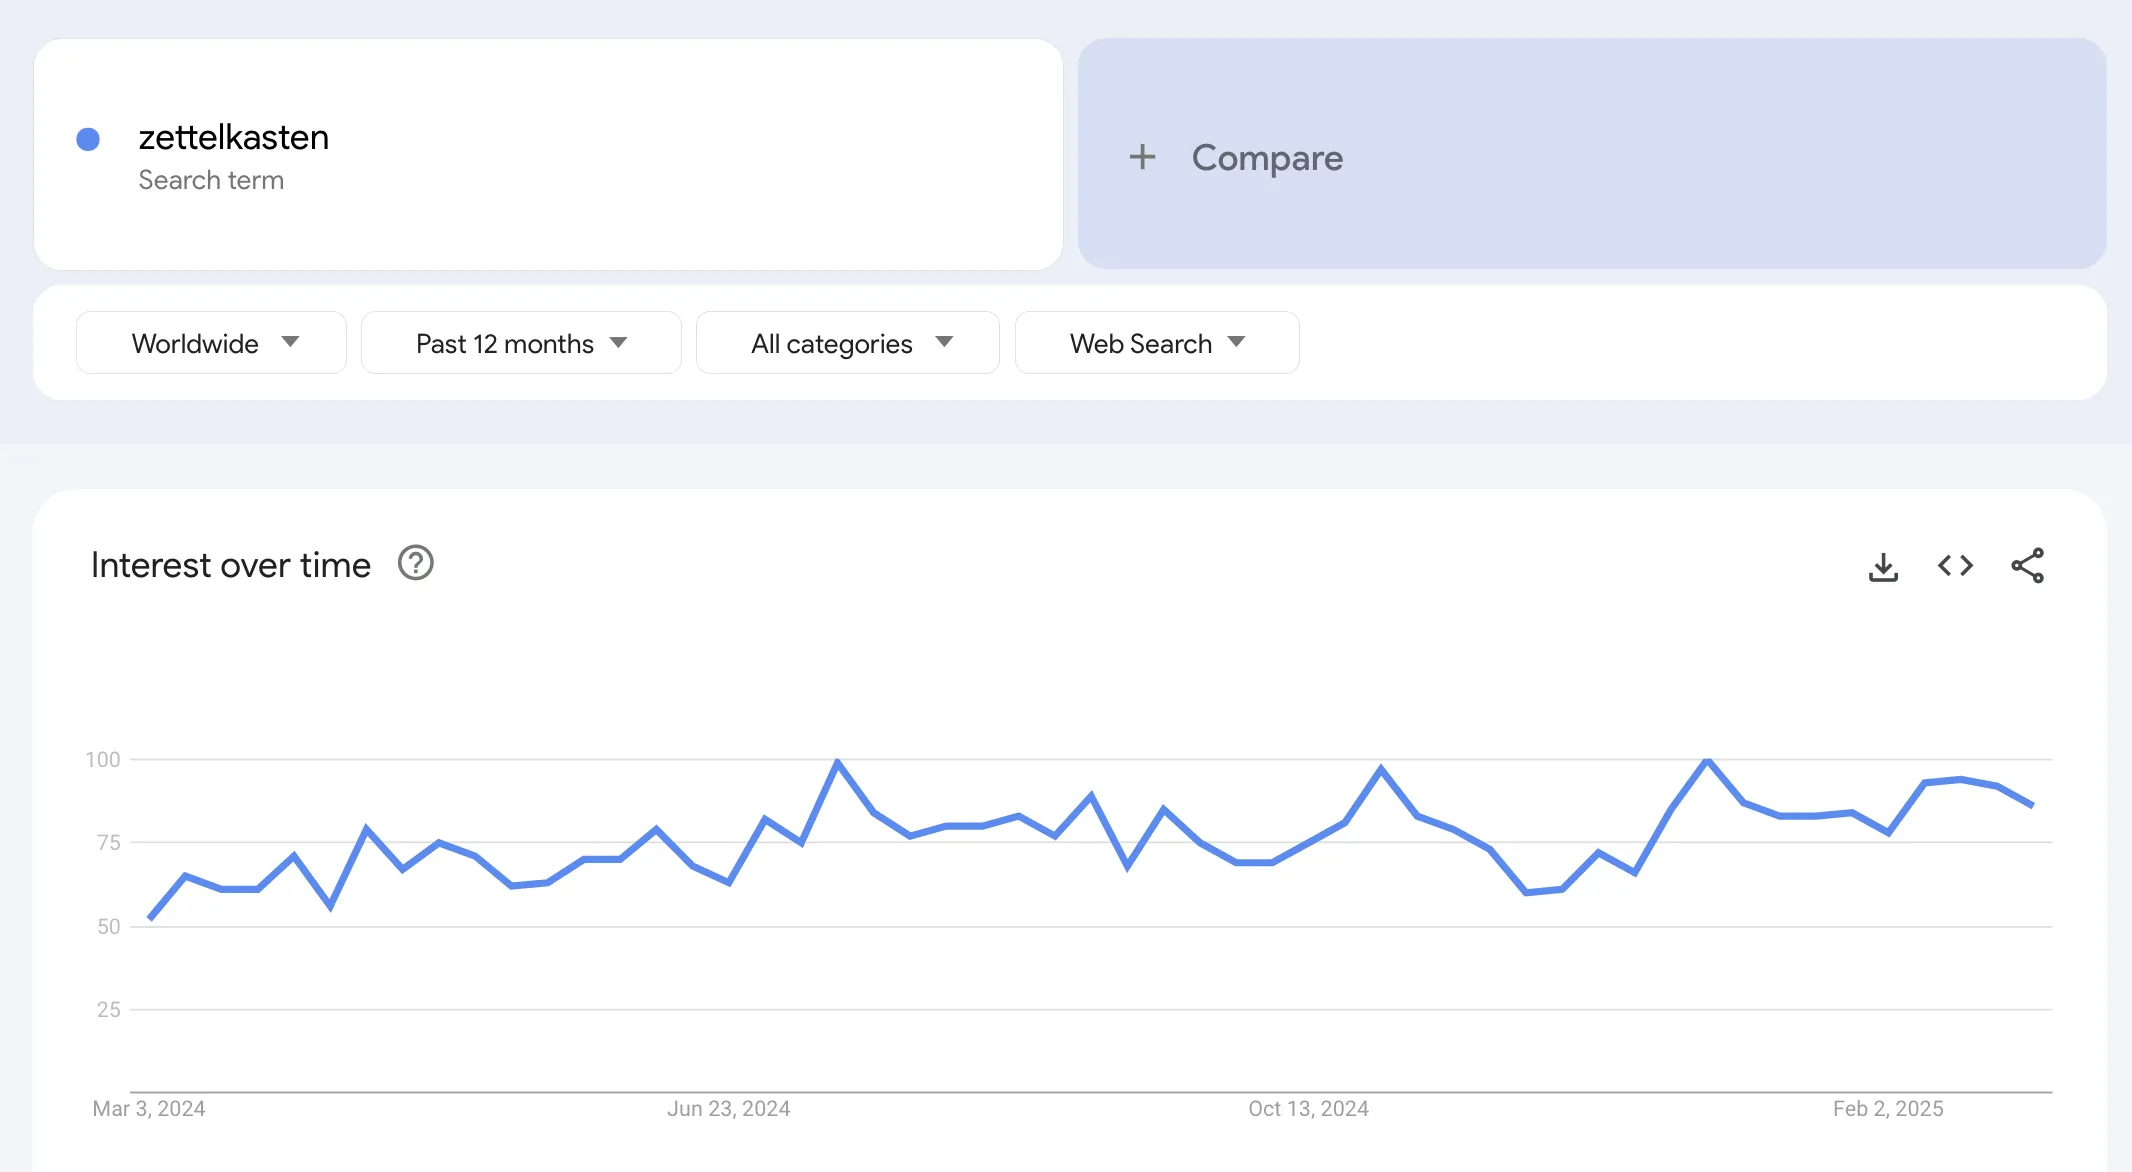Screen dimensions: 2132x1172
Task: Edit the zettelkasten search term
Action: [x=234, y=138]
